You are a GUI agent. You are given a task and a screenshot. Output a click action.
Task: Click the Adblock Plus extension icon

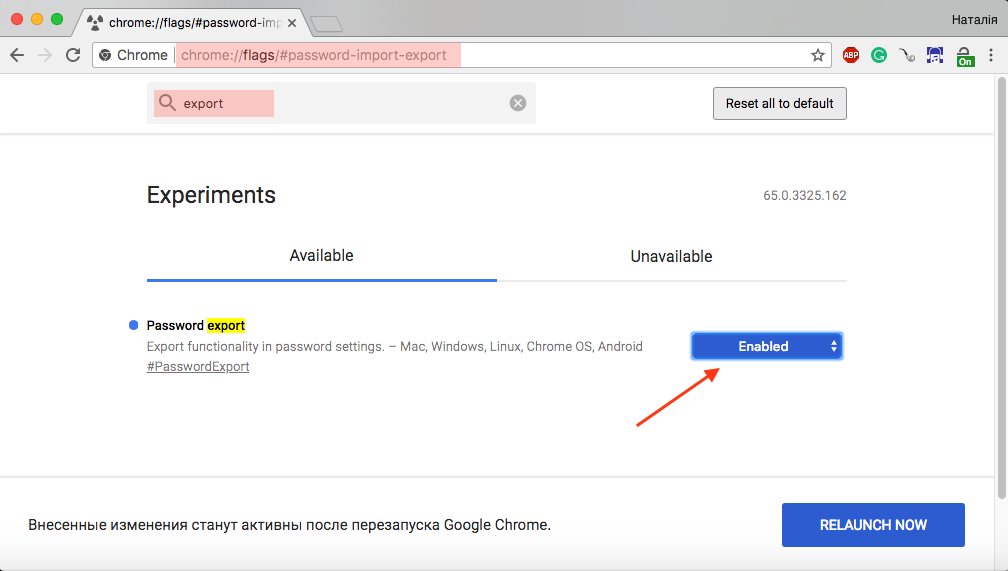(x=851, y=55)
